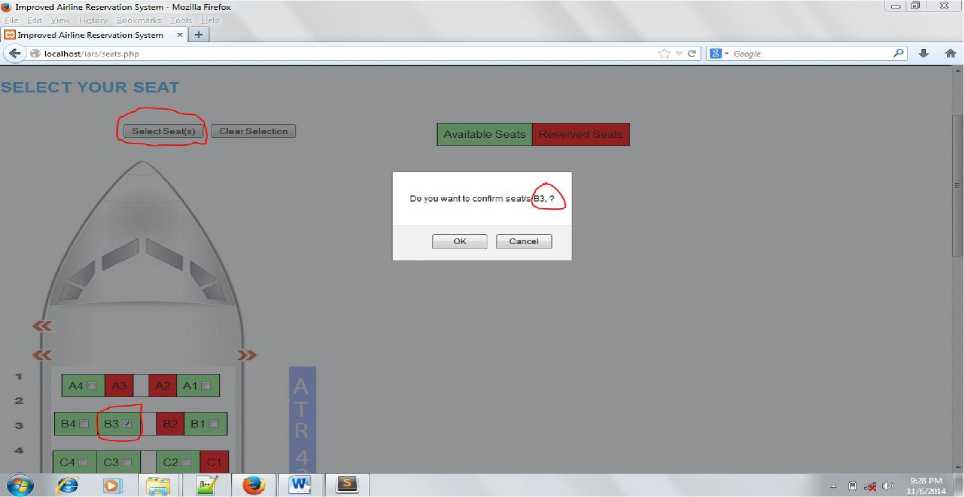Viewport: 964px width, 497px height.
Task: Open the address bar history dropdown
Action: tap(679, 54)
